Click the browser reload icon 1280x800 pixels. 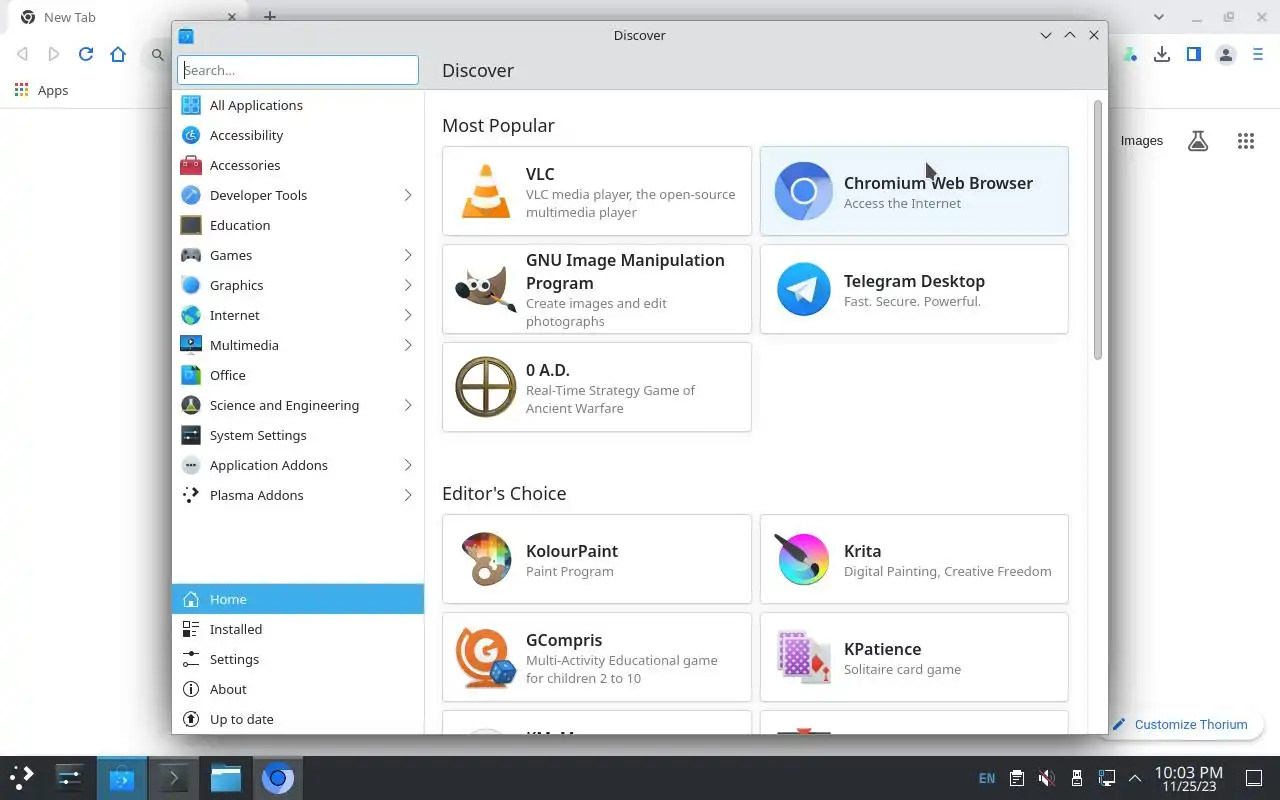pos(86,54)
